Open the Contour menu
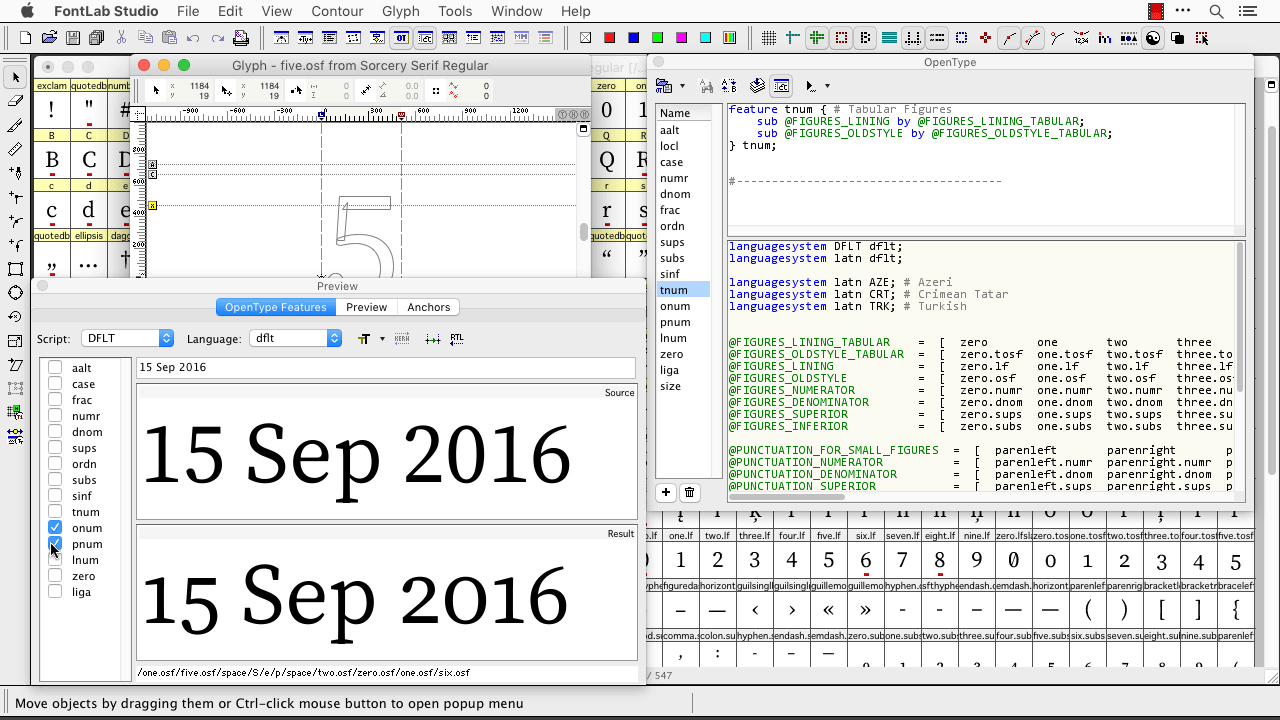Image resolution: width=1280 pixels, height=720 pixels. click(337, 11)
